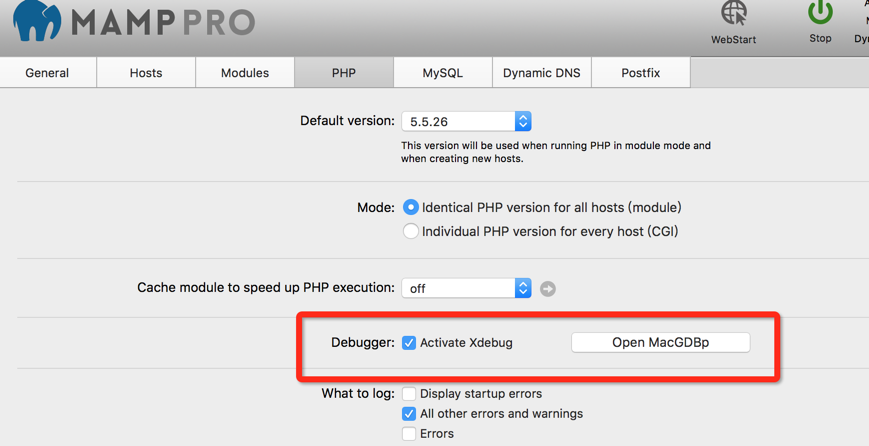Select the PHP tab

point(344,73)
